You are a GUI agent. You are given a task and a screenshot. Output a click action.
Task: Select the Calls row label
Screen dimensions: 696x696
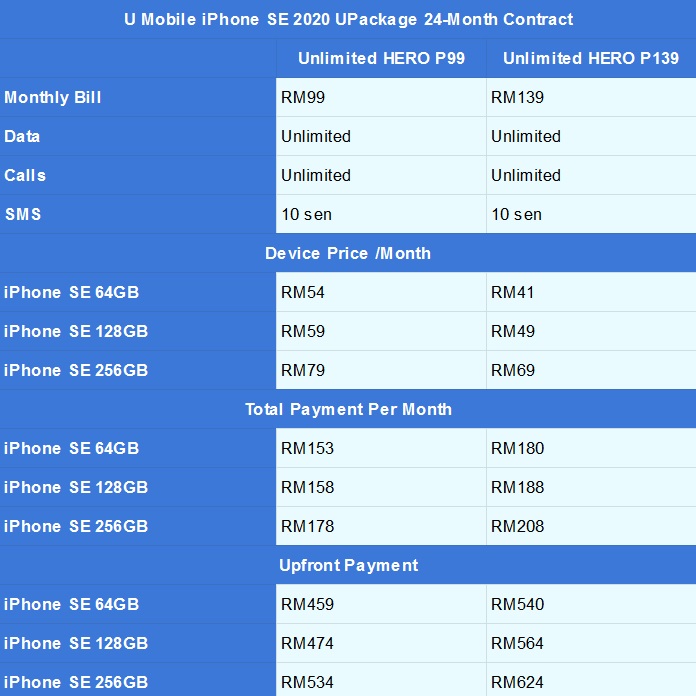point(25,175)
